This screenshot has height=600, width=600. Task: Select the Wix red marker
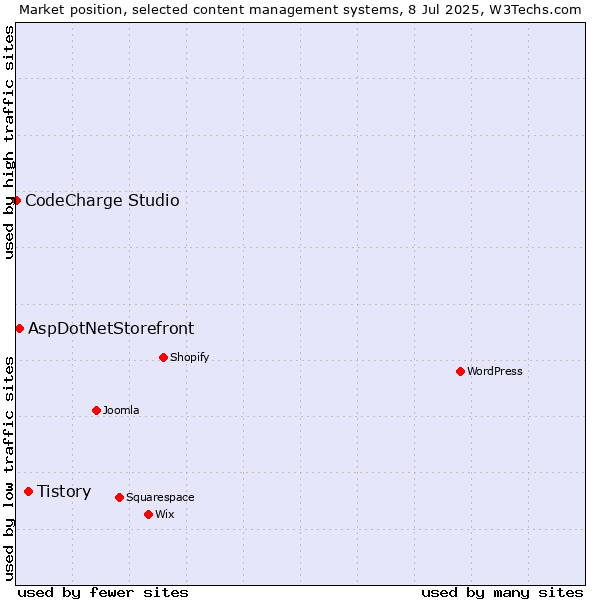(x=148, y=515)
